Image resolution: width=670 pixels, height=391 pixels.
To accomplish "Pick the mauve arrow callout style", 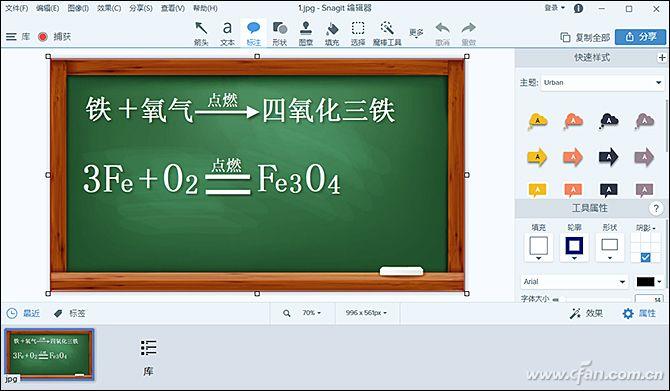I will pos(644,157).
